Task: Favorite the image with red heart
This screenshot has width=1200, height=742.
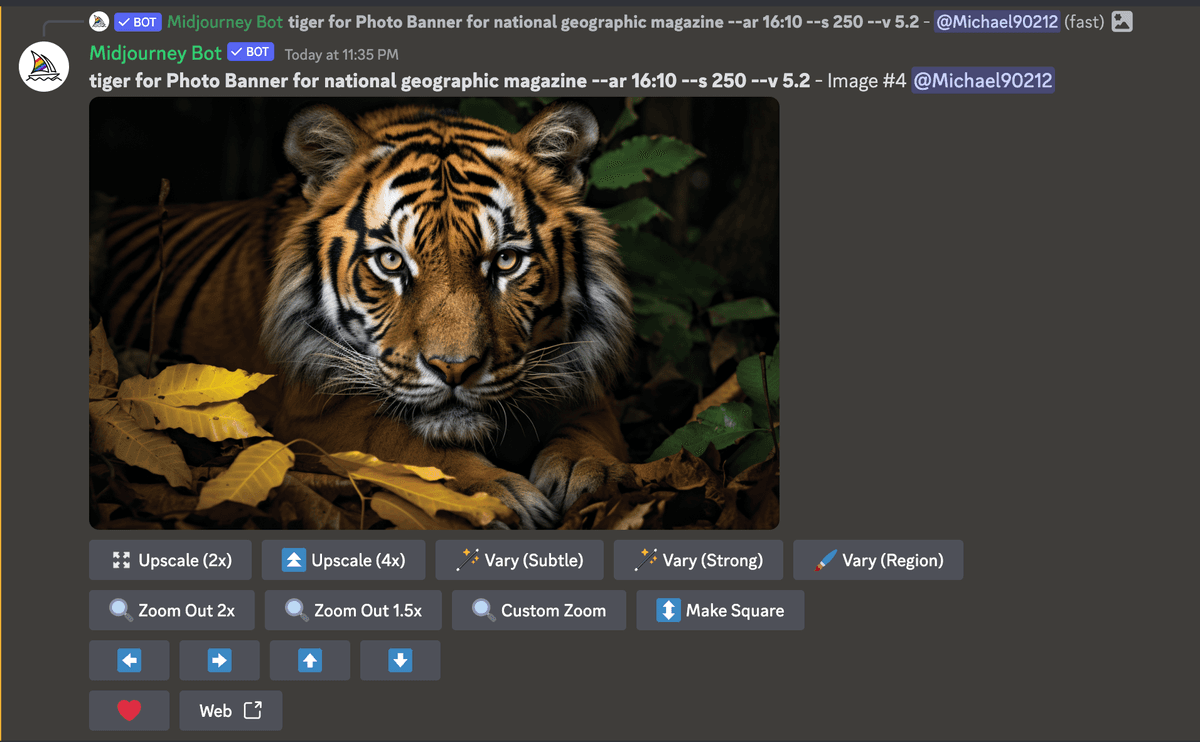Action: 129,710
